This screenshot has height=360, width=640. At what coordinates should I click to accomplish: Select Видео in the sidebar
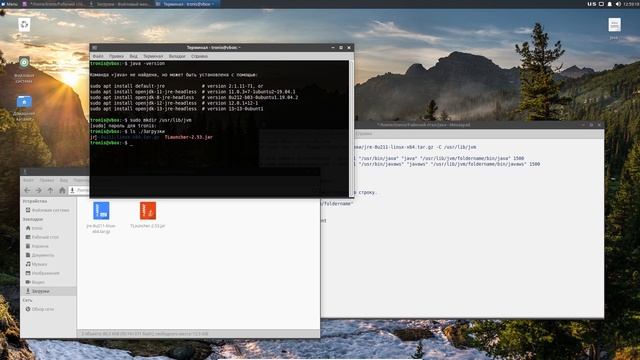pos(48,282)
